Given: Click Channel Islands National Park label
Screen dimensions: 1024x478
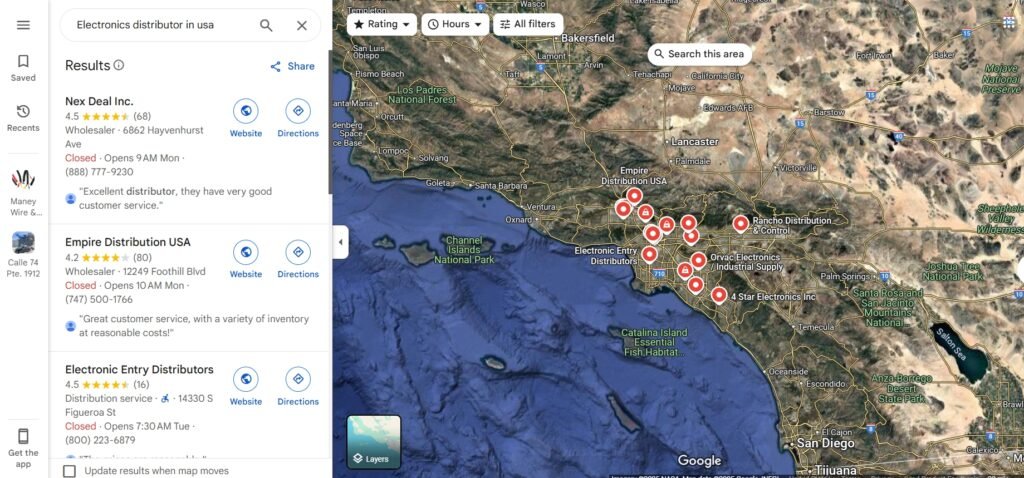Looking at the screenshot, I should (x=464, y=250).
